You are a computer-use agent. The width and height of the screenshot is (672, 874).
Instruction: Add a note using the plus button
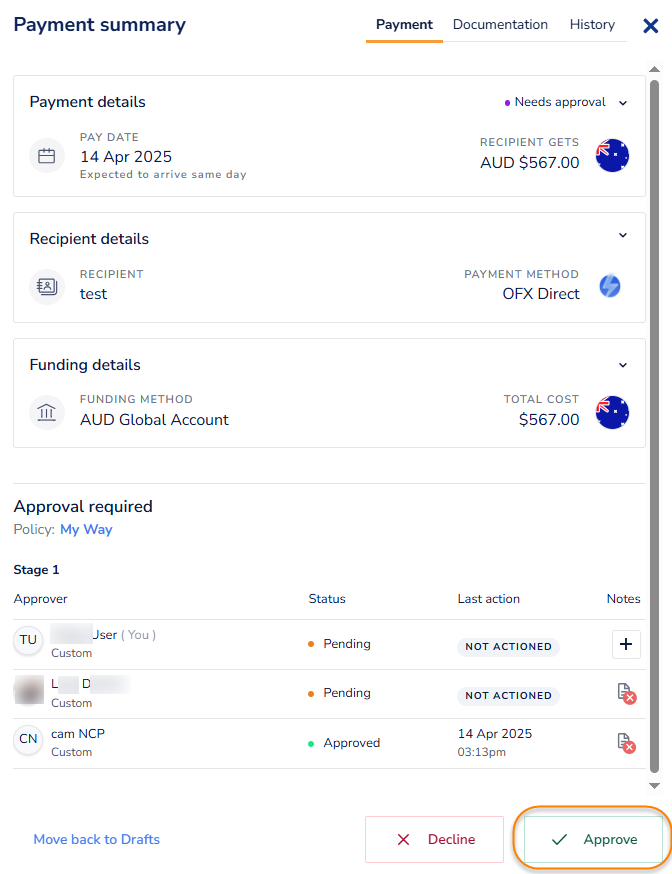point(626,645)
